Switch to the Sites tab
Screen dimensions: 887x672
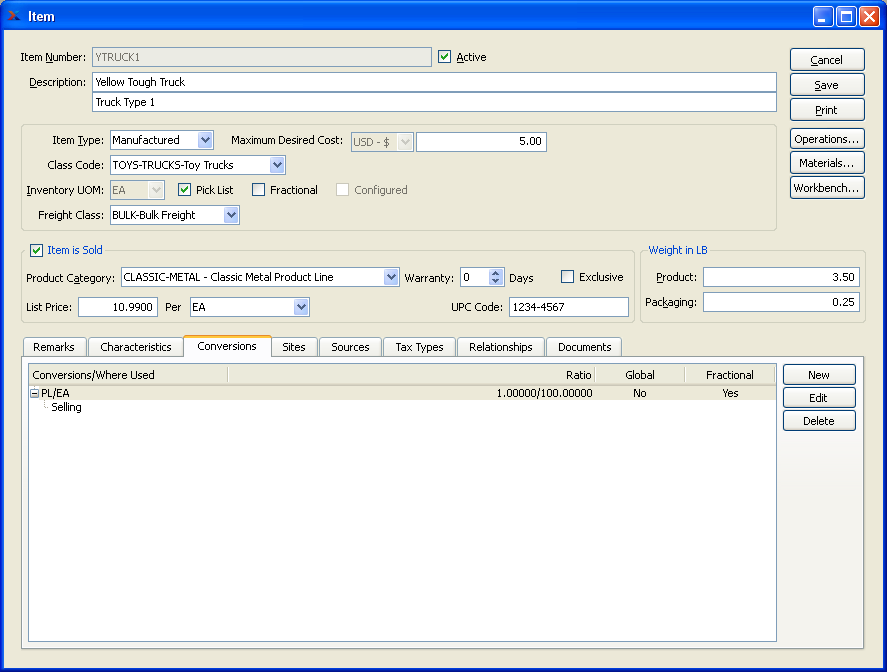(294, 347)
